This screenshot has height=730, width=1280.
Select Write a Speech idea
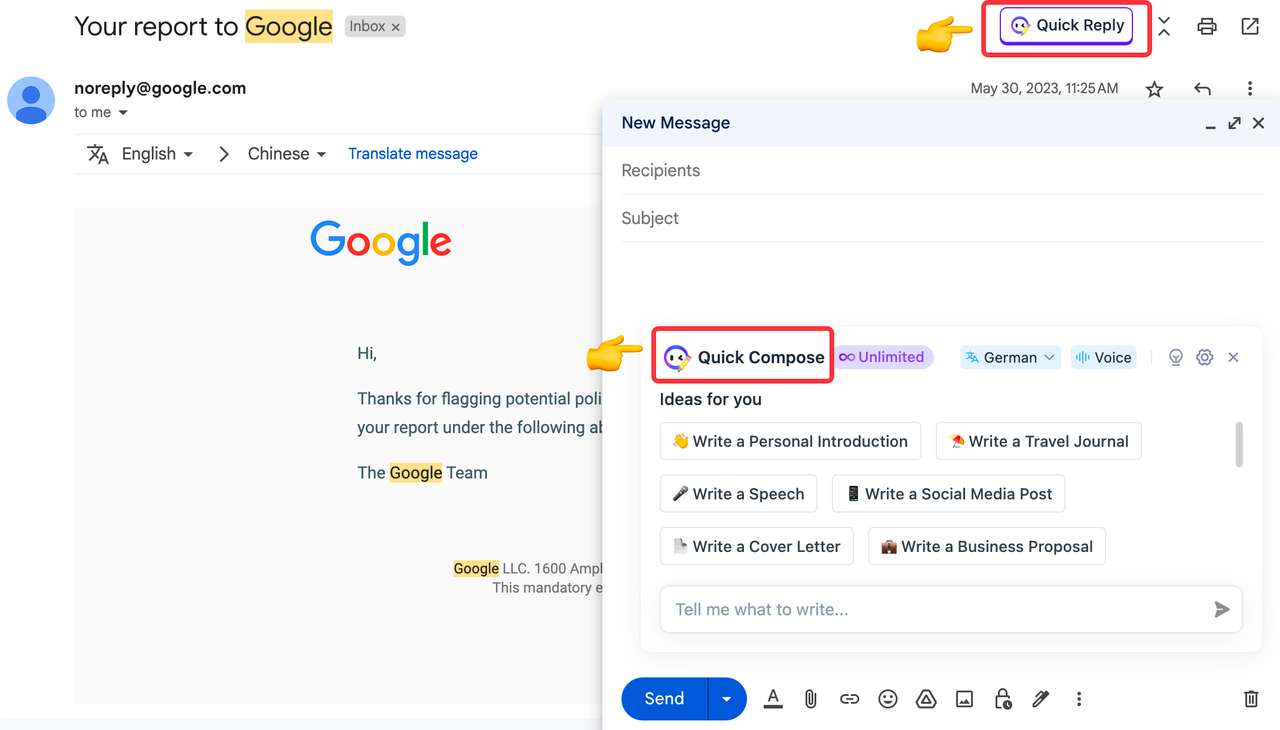[x=738, y=494]
